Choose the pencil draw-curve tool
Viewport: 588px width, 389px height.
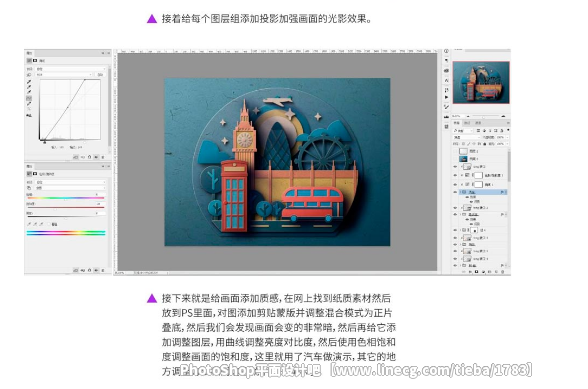[x=29, y=104]
